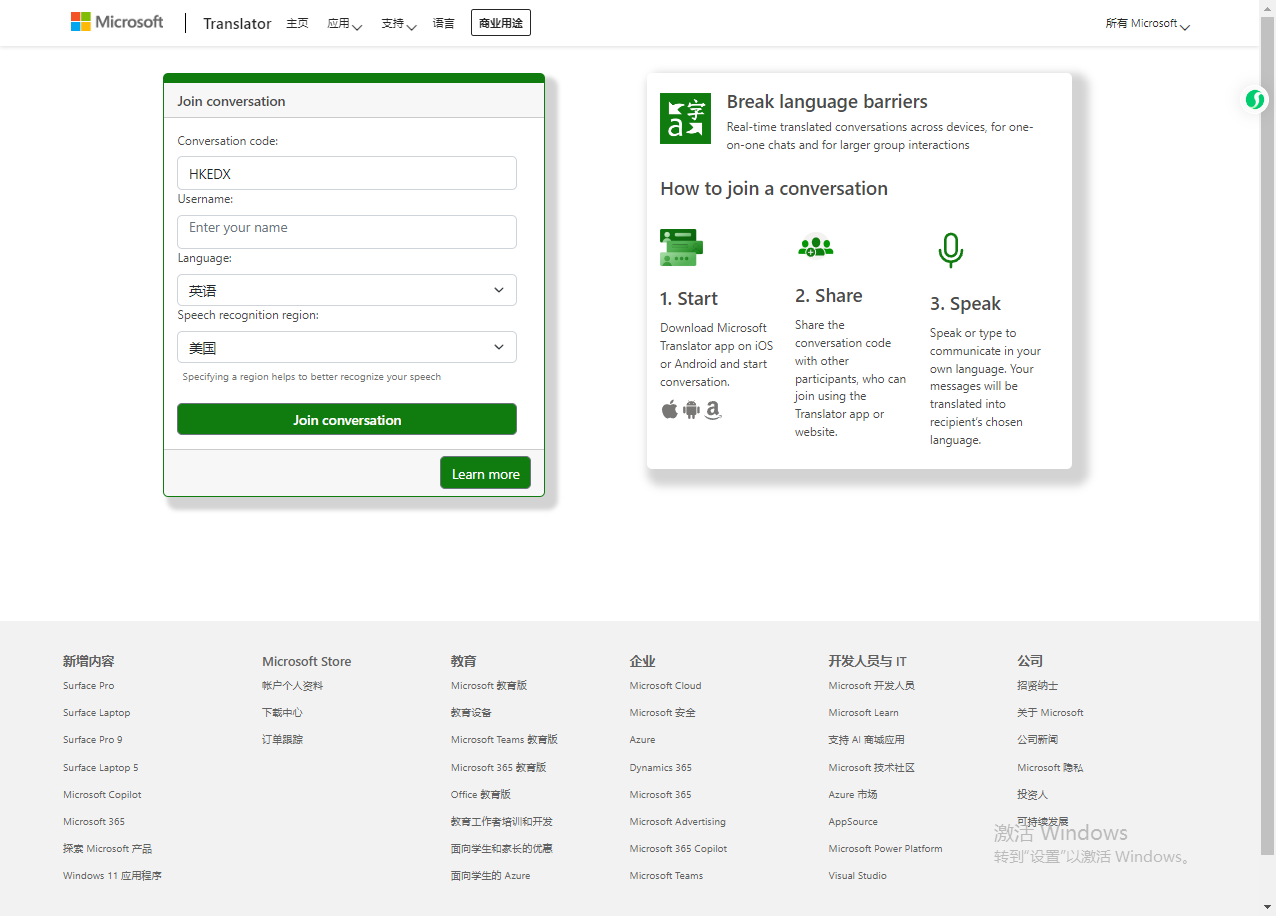Image resolution: width=1276 pixels, height=916 pixels.
Task: Click the Share step people icon
Action: 815,245
